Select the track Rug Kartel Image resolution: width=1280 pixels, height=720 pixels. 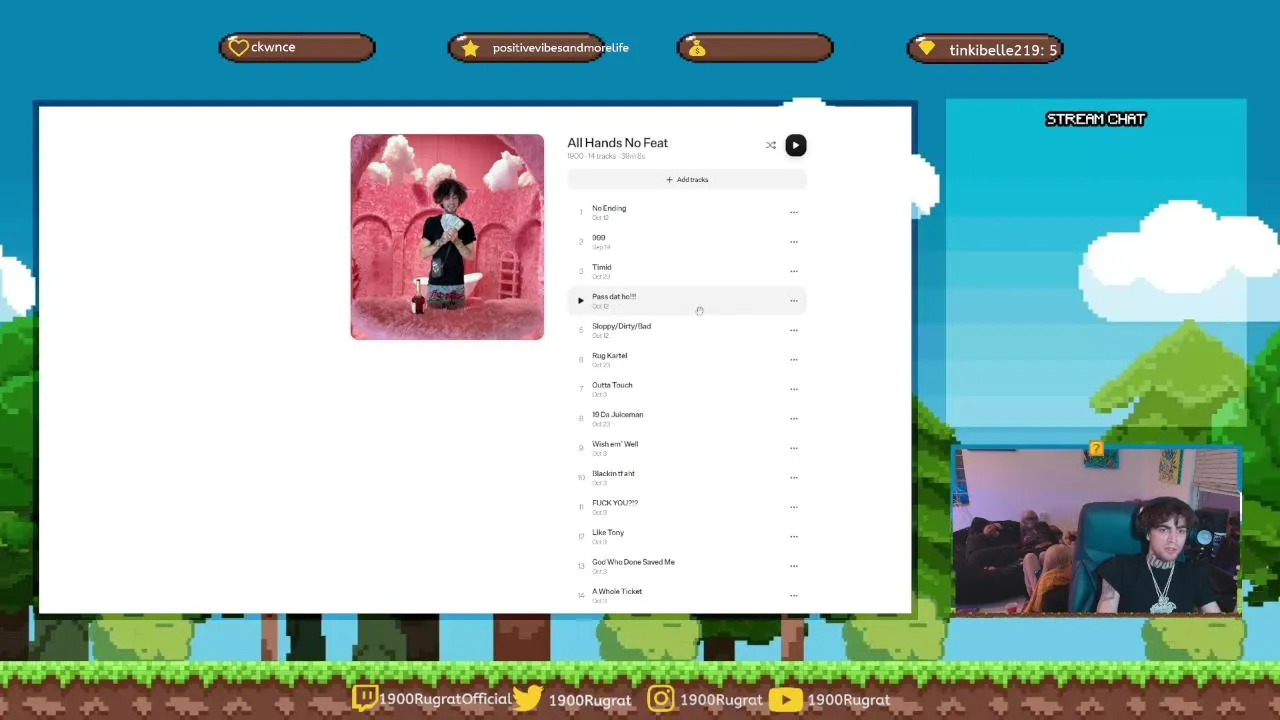(x=687, y=359)
